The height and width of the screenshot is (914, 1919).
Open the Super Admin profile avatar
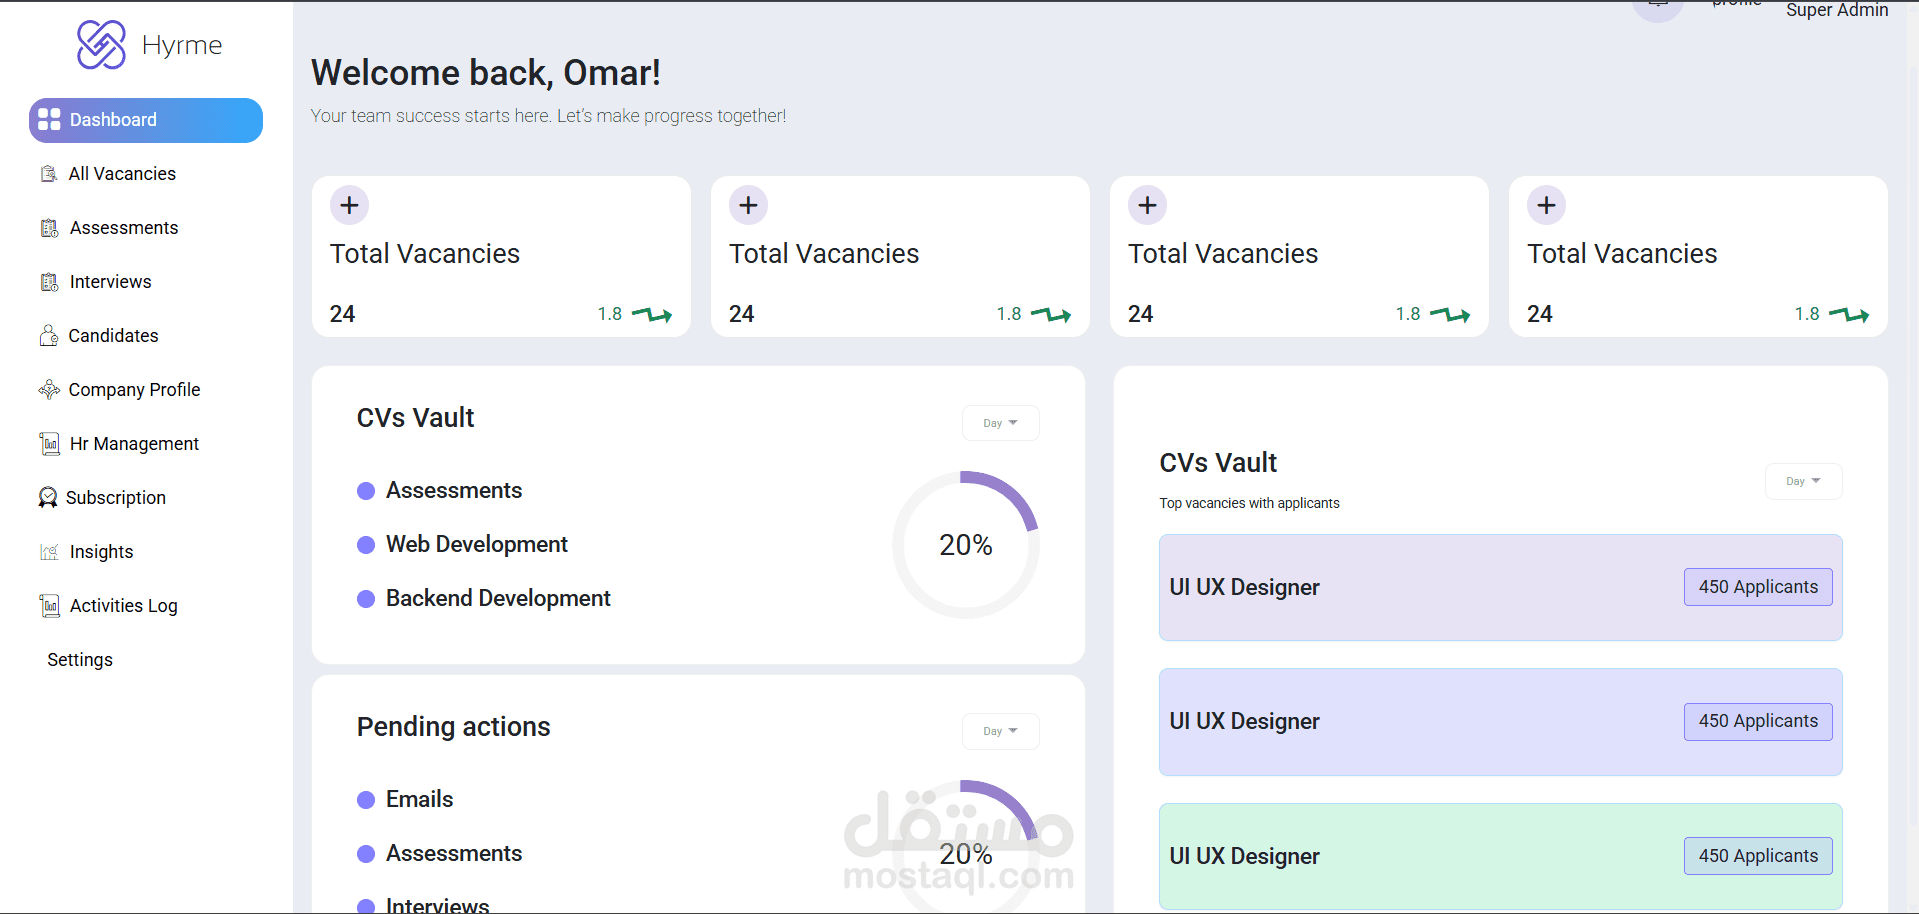[1657, 8]
